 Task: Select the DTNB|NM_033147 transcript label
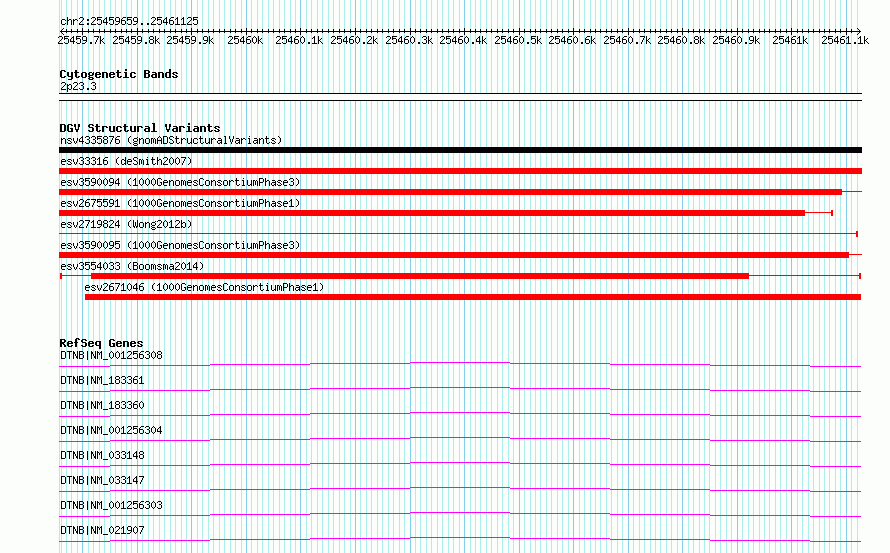(102, 480)
